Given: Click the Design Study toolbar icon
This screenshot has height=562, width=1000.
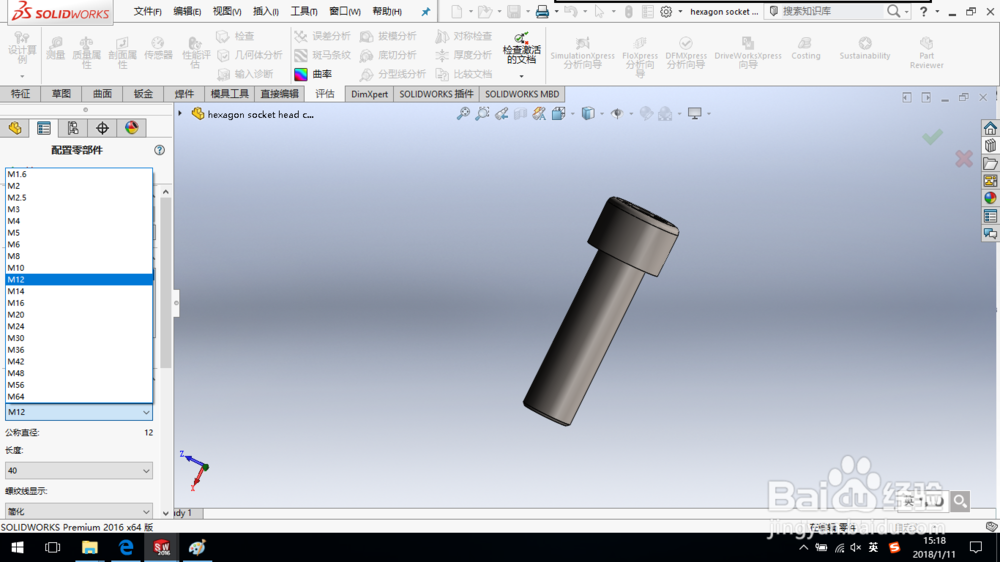Looking at the screenshot, I should 22,48.
